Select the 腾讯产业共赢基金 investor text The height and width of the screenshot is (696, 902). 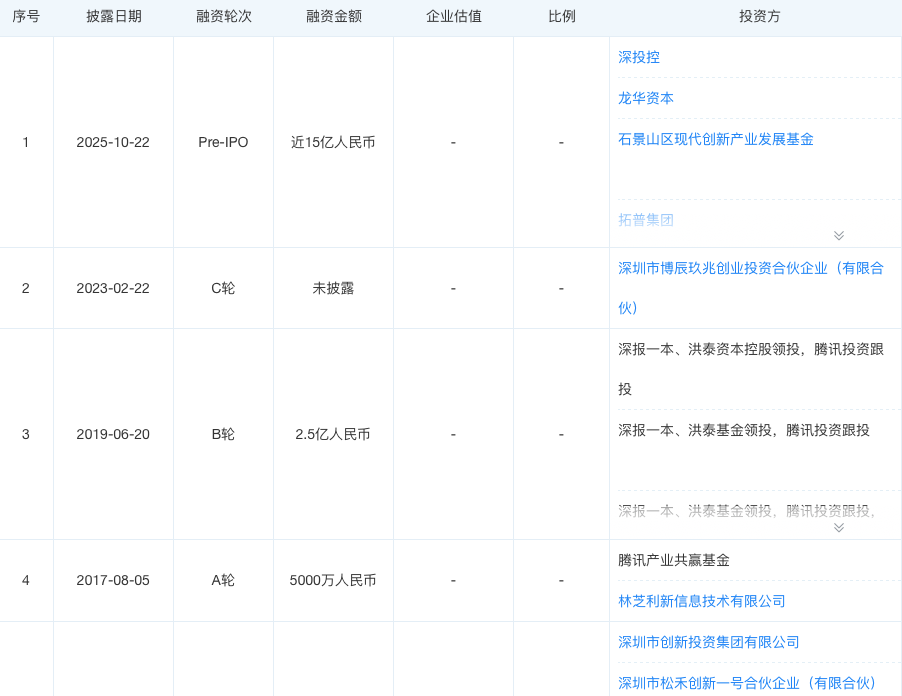pos(674,560)
